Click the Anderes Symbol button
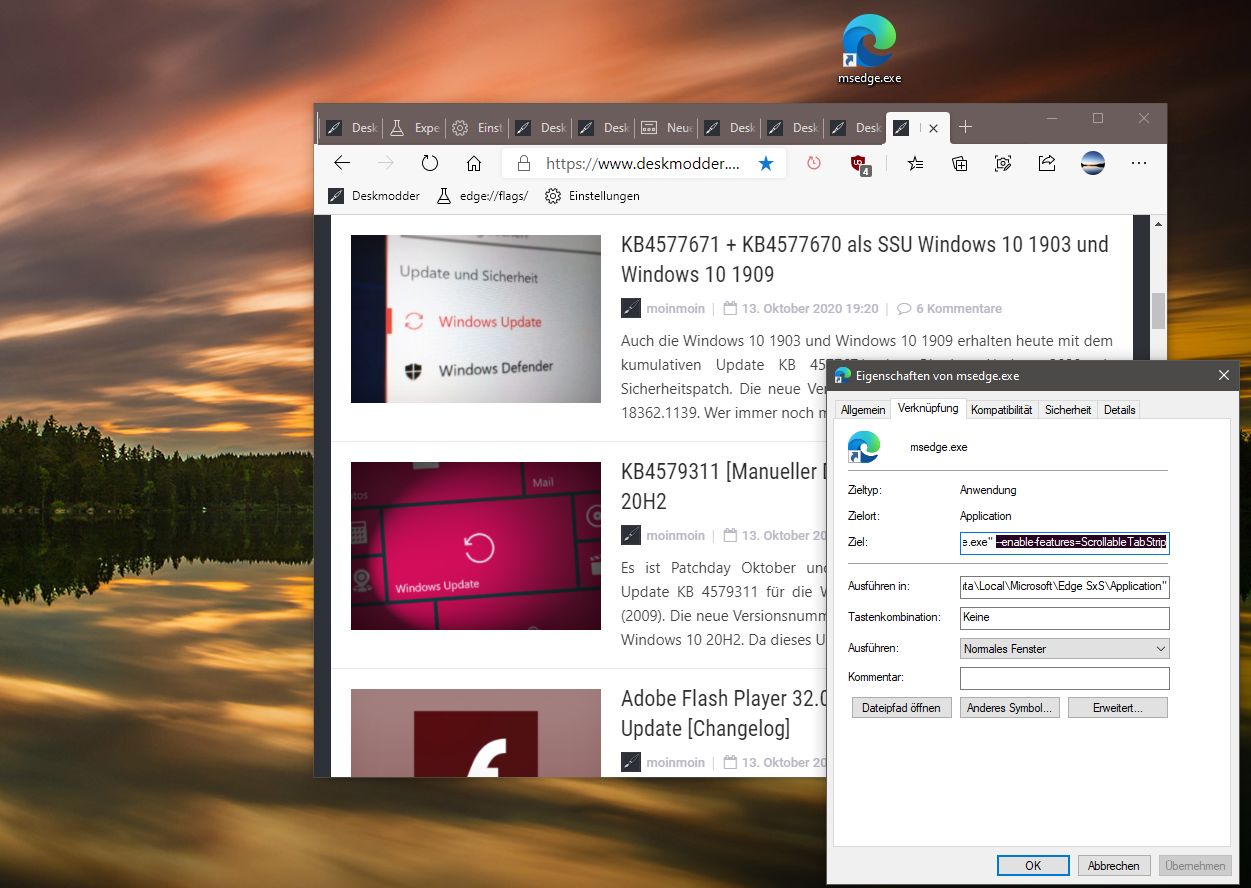 tap(1009, 707)
